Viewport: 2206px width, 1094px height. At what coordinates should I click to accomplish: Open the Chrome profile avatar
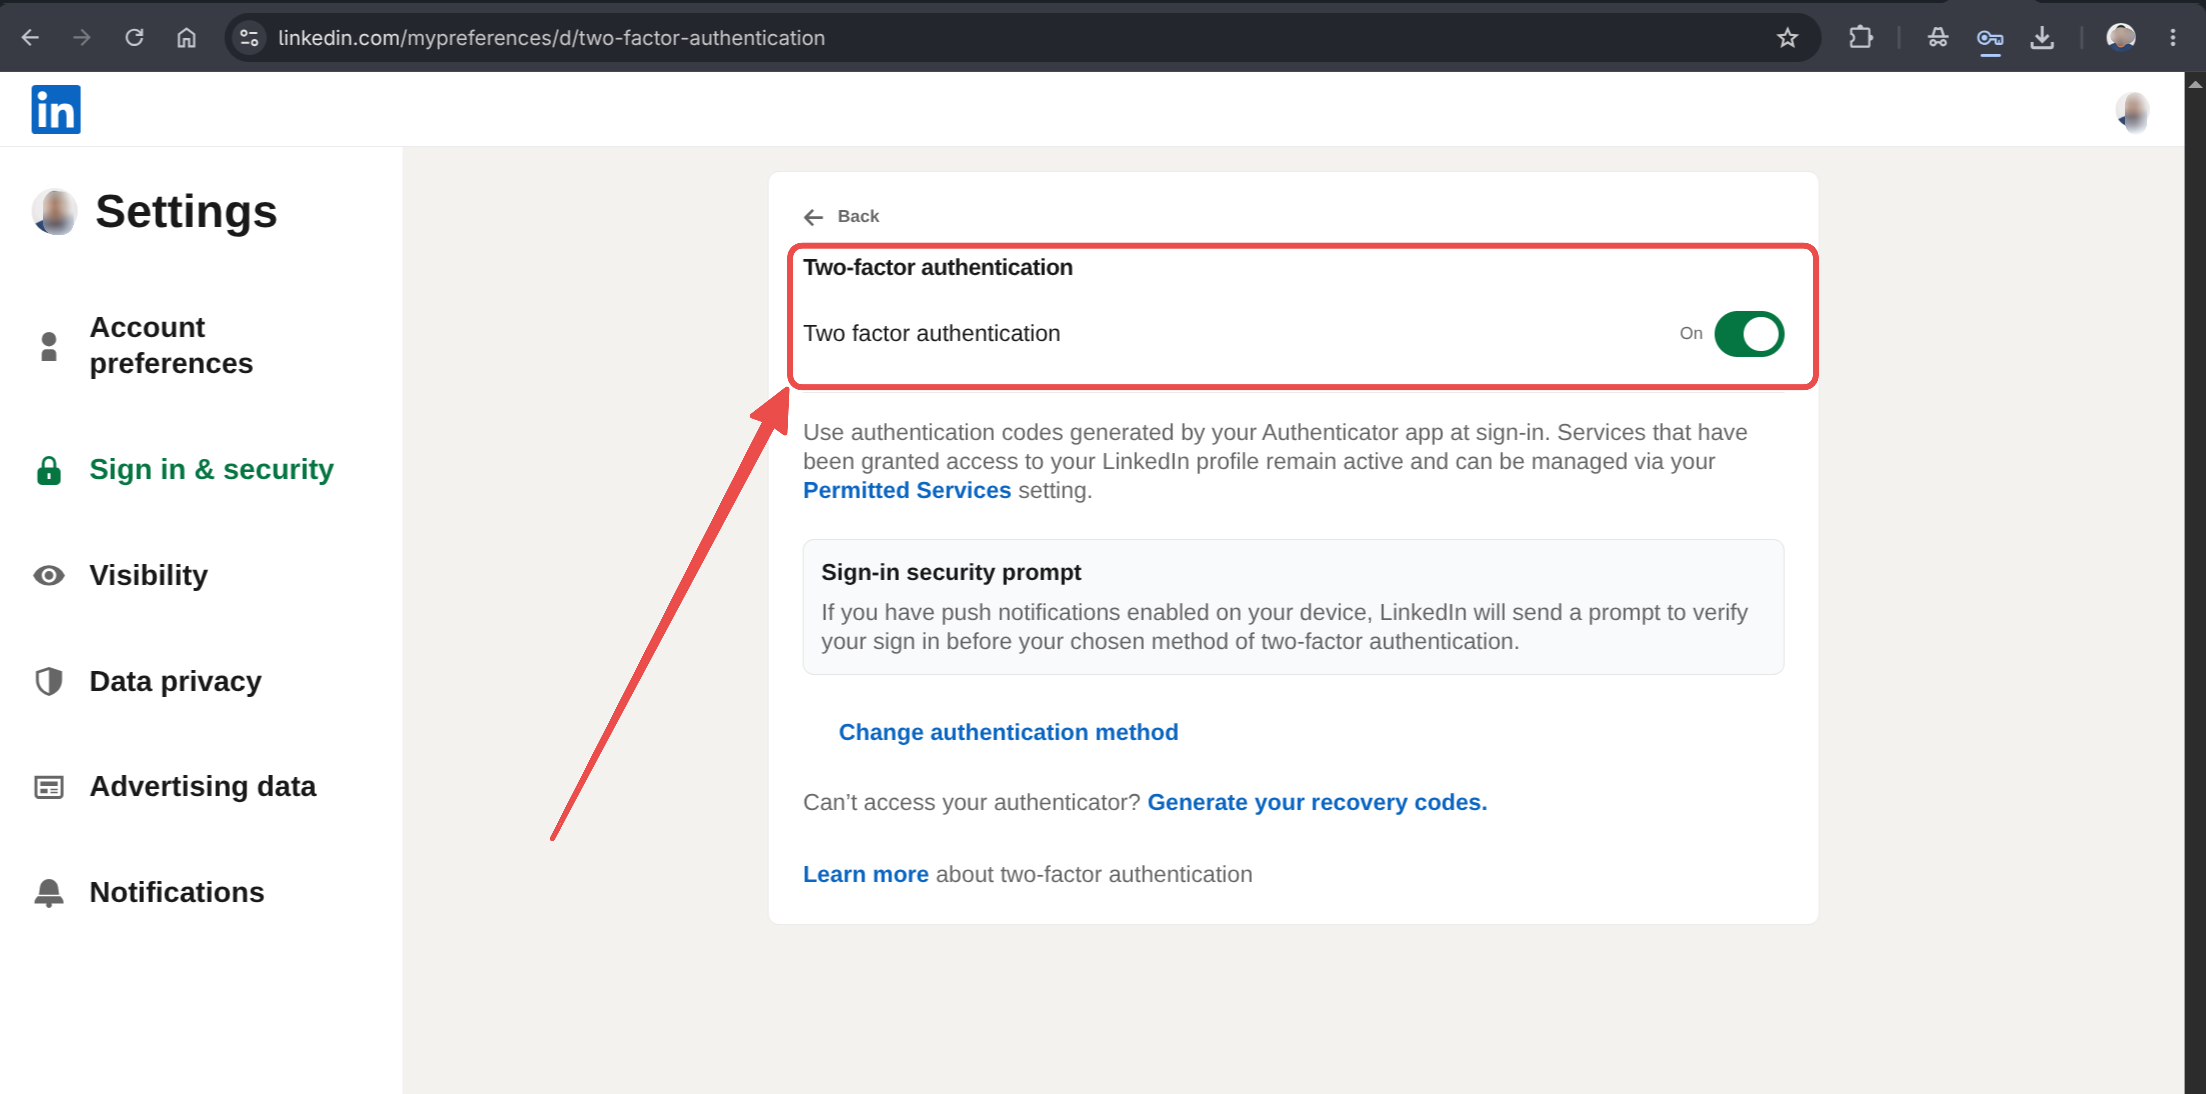(x=2121, y=38)
